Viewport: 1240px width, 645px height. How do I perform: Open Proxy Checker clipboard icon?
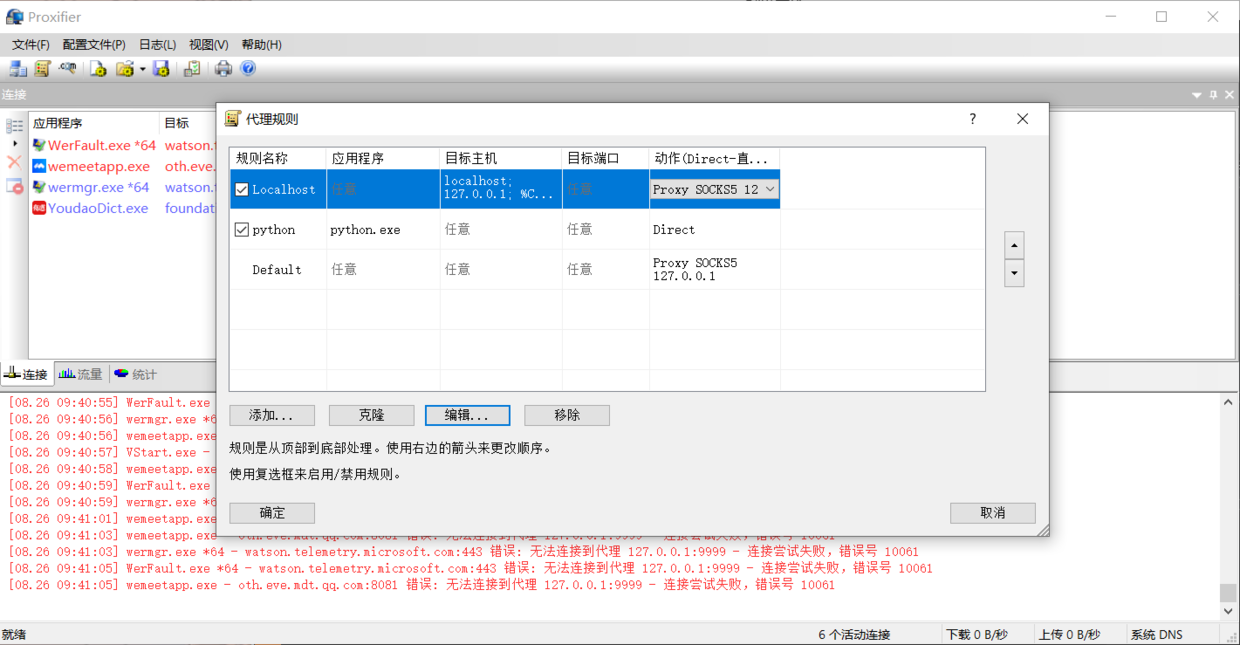192,69
